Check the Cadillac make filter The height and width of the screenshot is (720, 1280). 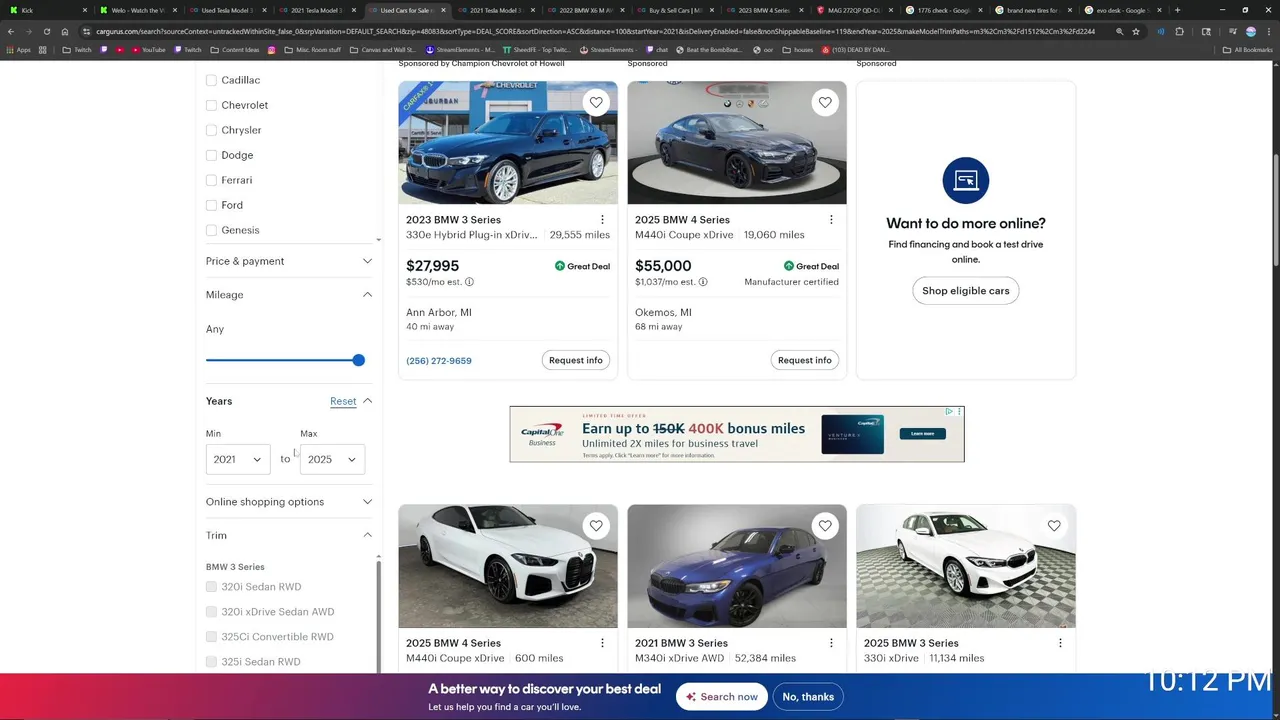[211, 80]
